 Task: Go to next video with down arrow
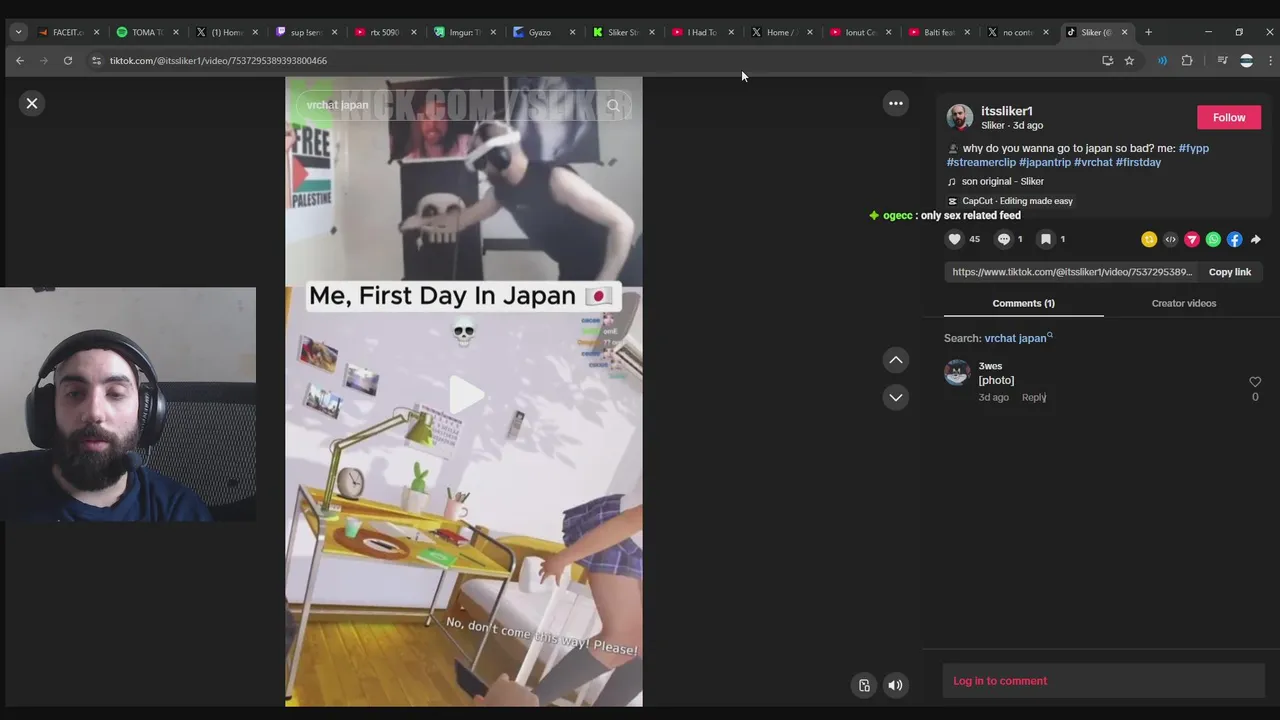[x=896, y=397]
